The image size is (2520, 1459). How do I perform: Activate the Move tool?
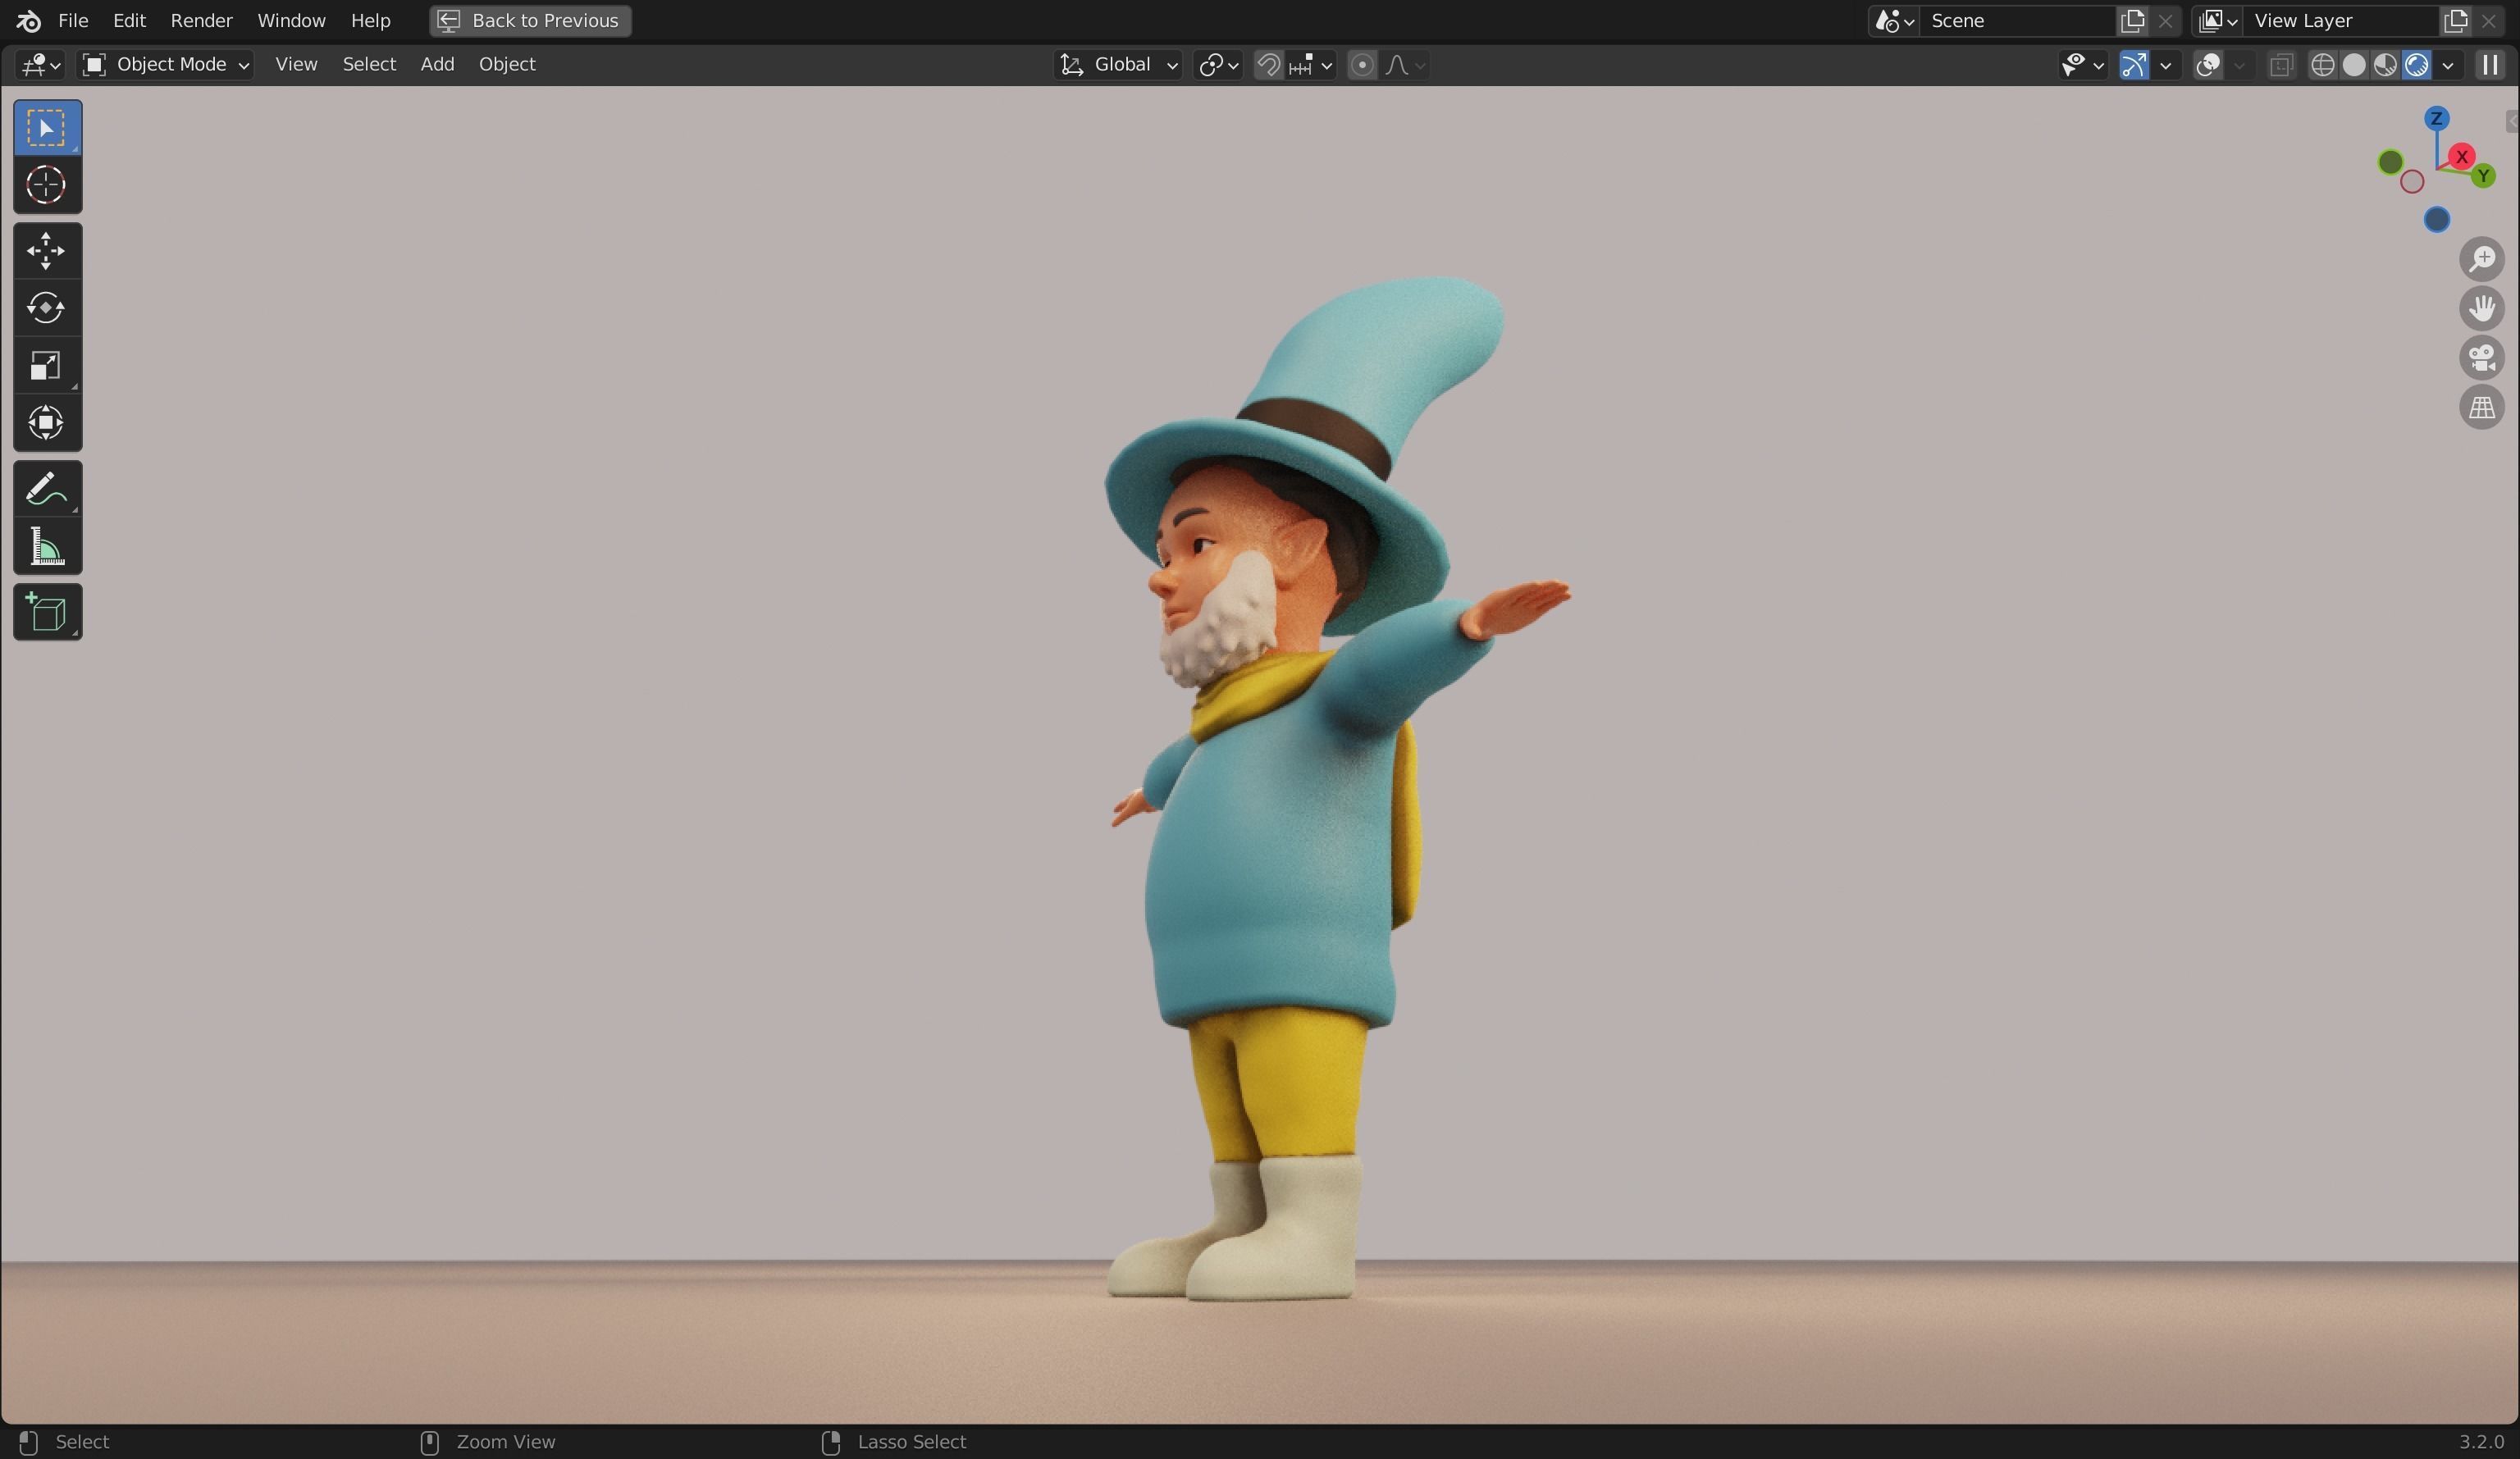46,250
